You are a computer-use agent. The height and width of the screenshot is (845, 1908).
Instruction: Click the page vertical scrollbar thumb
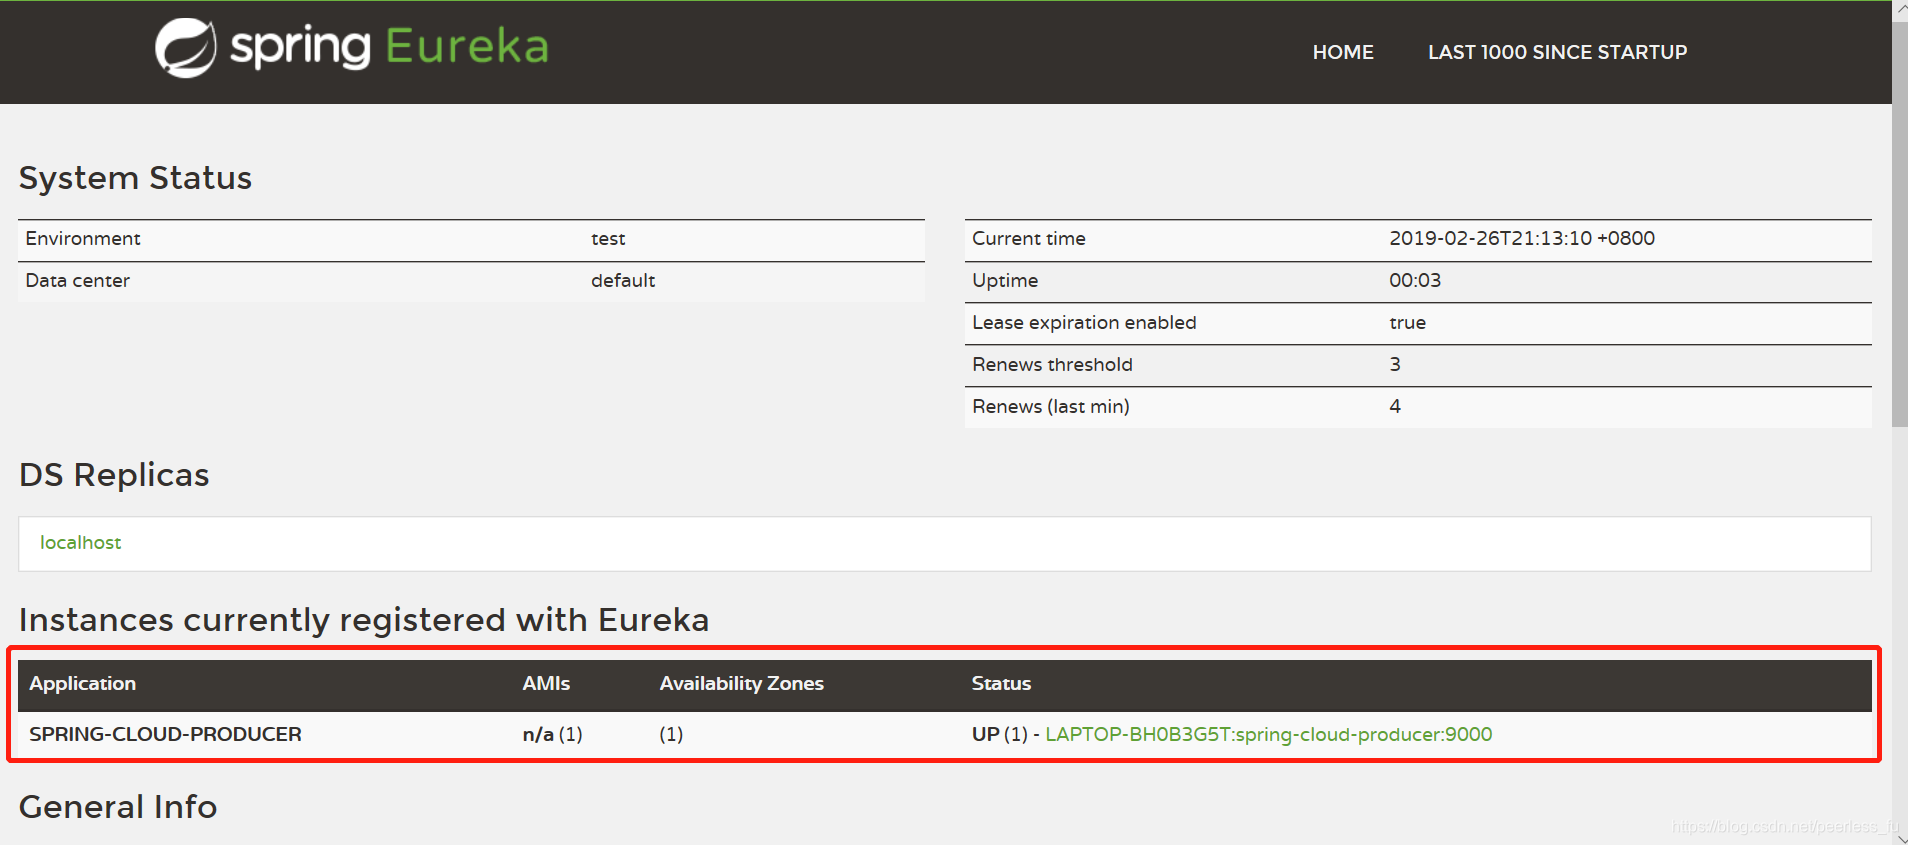1900,225
